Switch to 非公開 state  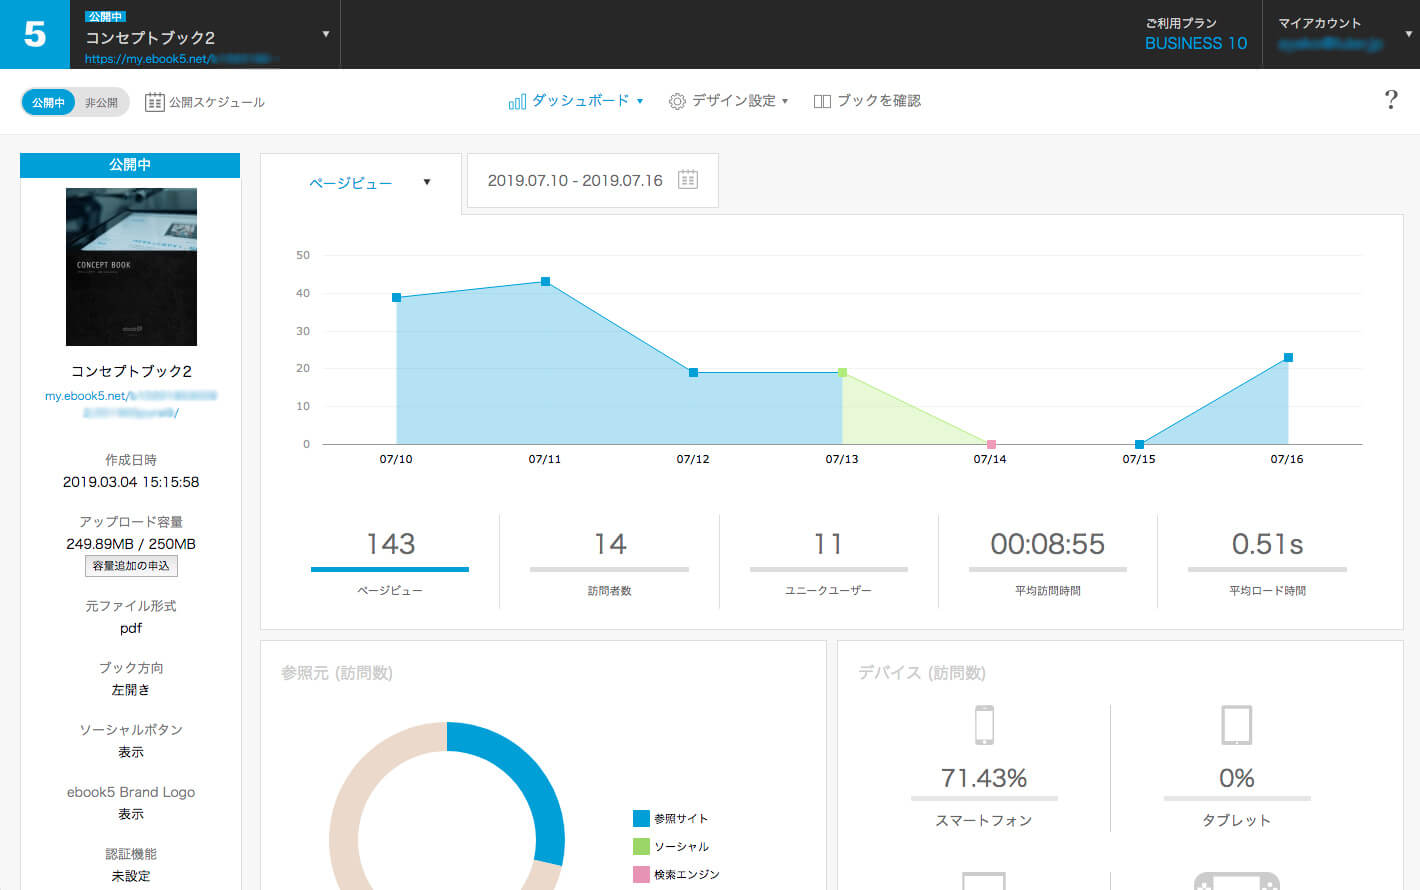[101, 102]
